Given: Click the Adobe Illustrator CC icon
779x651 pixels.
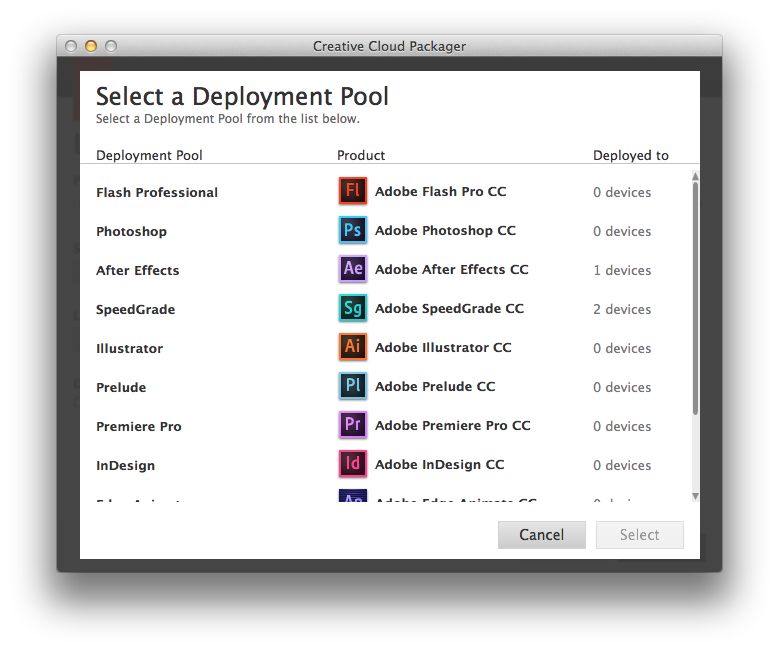Looking at the screenshot, I should pos(353,347).
